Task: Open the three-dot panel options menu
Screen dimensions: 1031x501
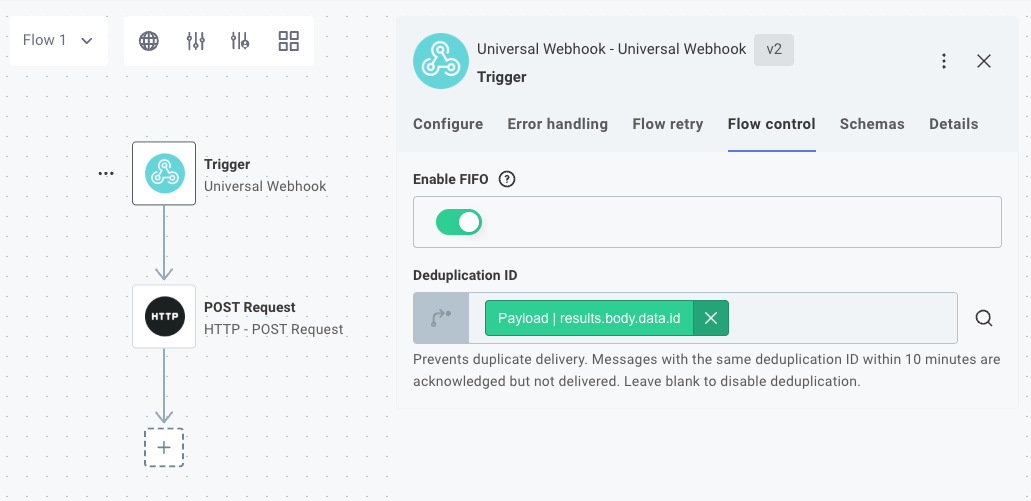Action: 944,61
